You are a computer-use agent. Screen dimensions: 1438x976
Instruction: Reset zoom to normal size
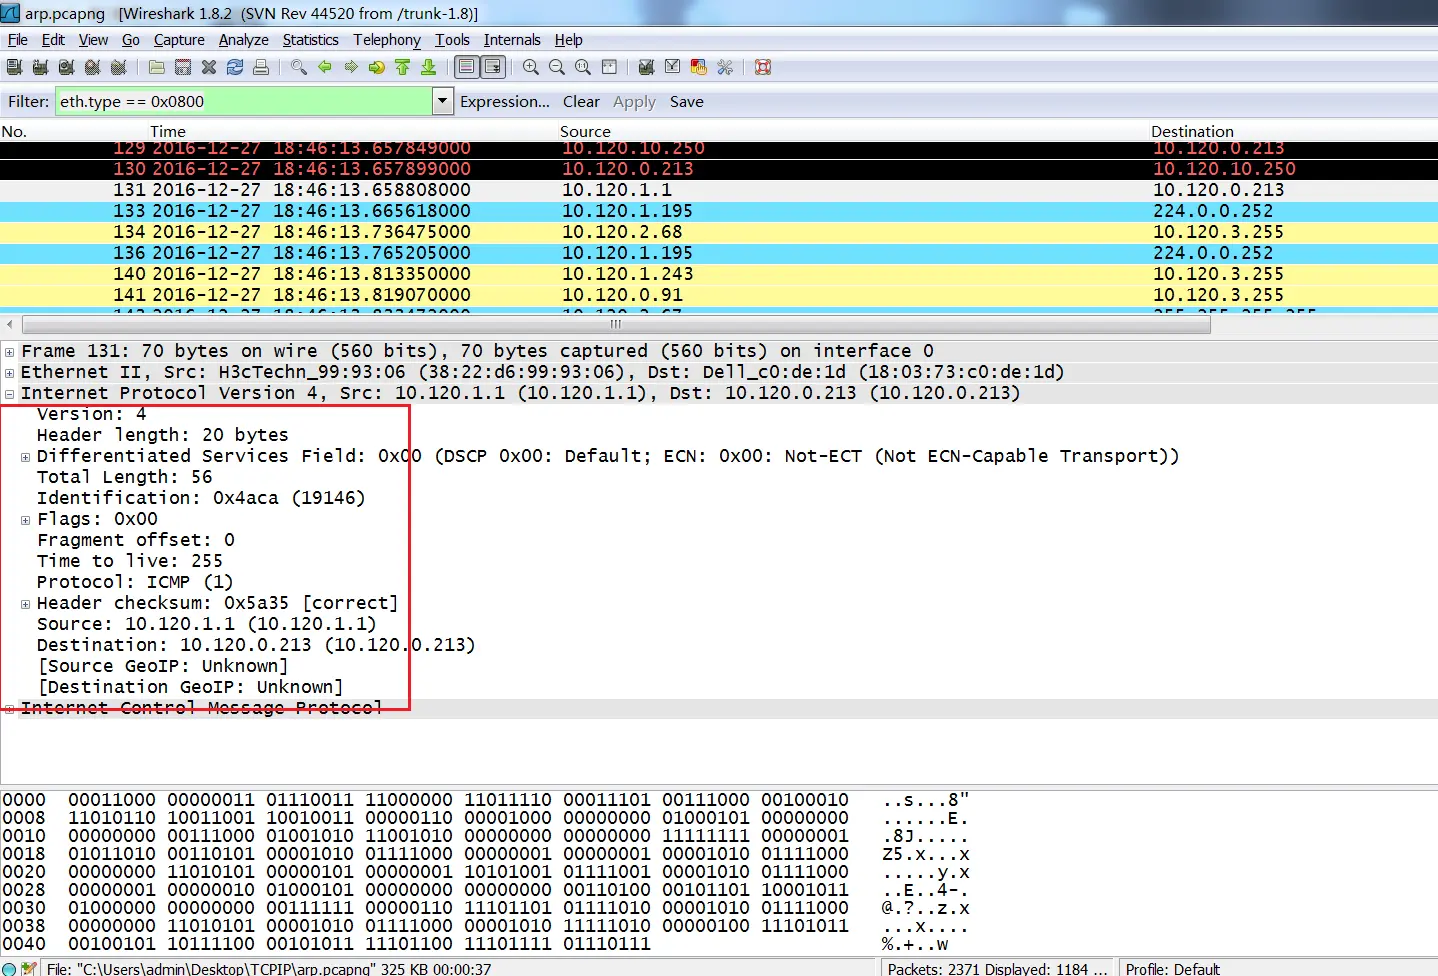(583, 67)
